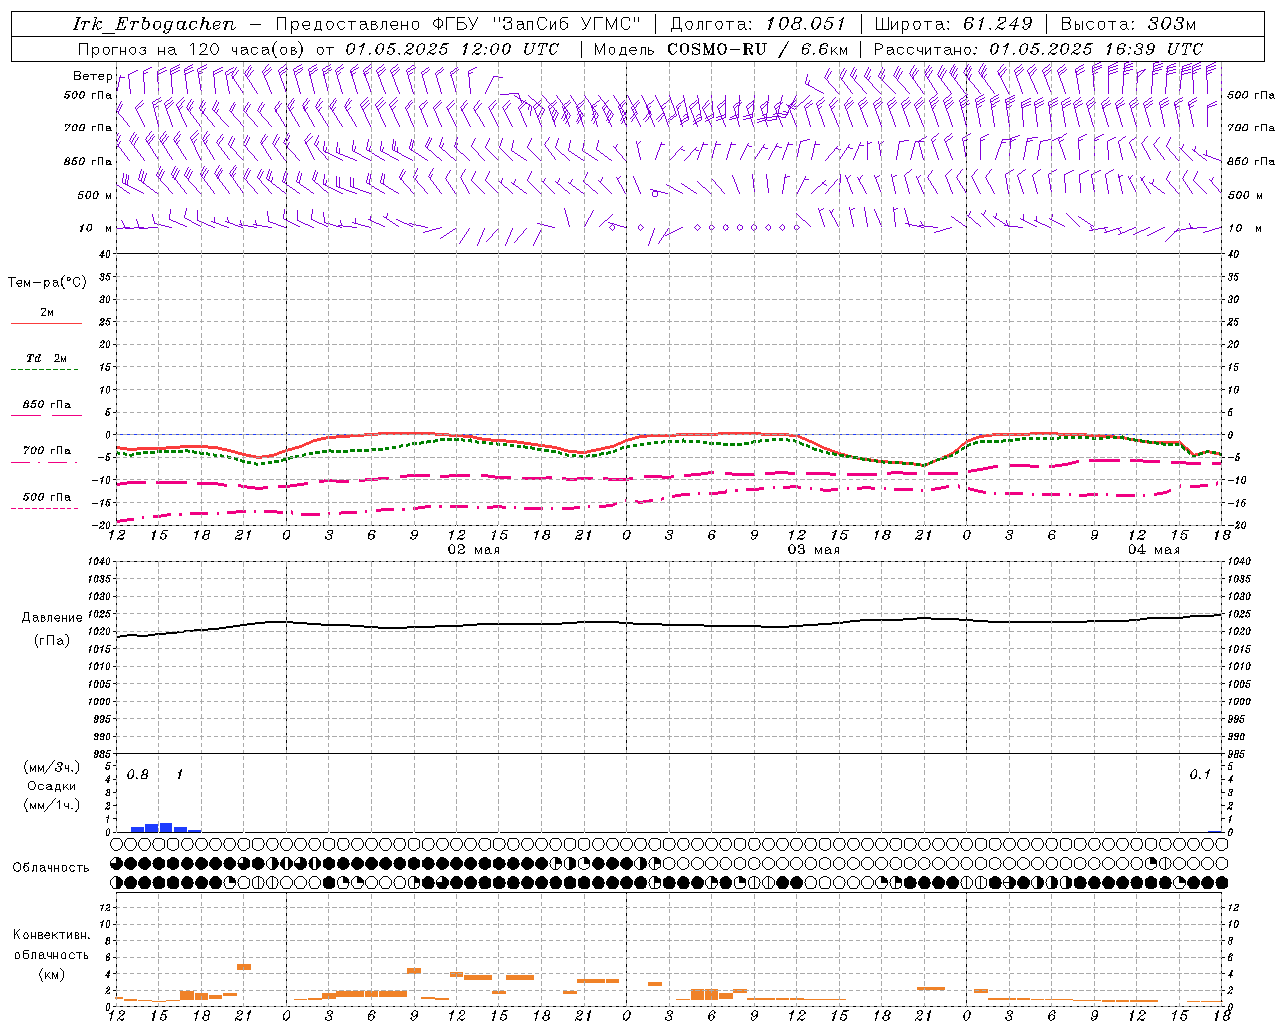Select the 04 мая date label

[x=1153, y=550]
